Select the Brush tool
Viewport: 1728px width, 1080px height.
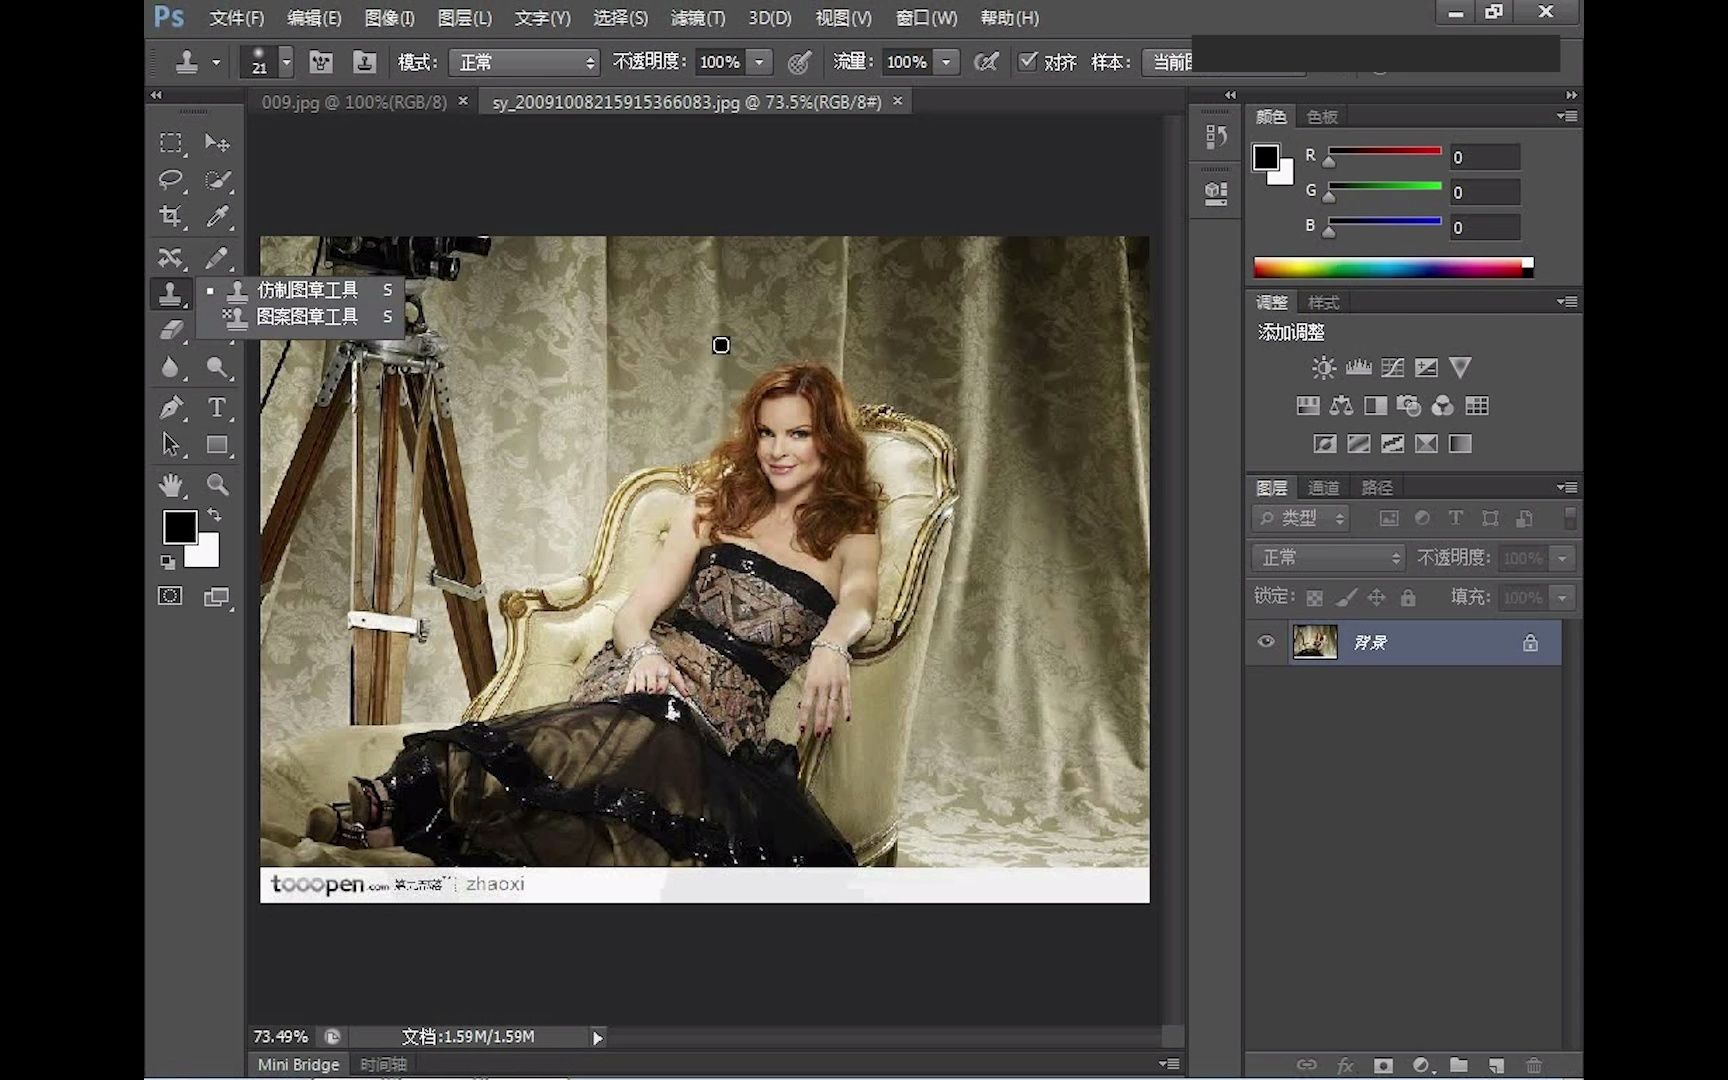217,257
